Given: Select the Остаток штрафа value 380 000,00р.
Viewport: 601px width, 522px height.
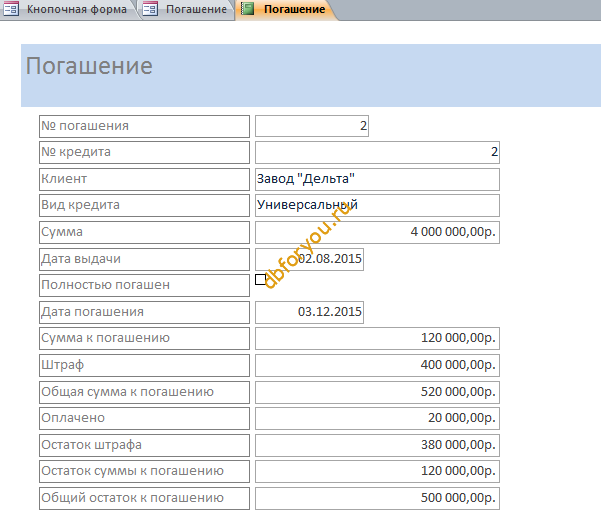Looking at the screenshot, I should [377, 445].
